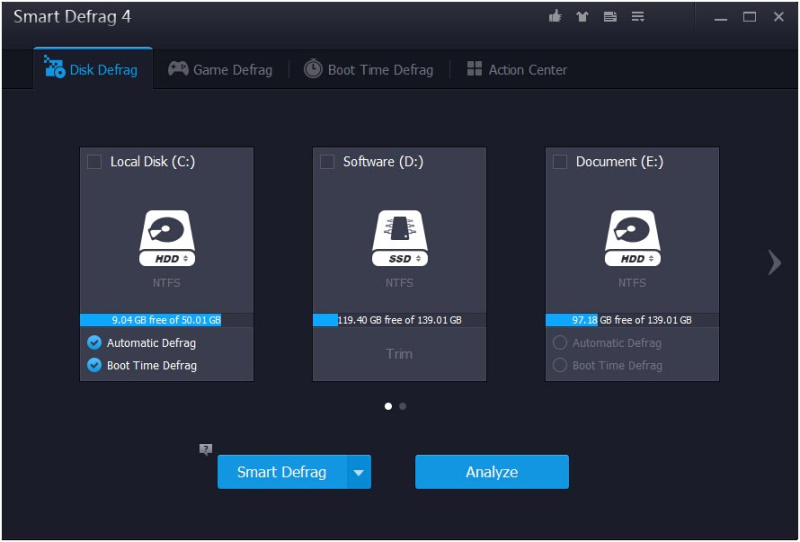Check the Software (D:) checkbox
The width and height of the screenshot is (800, 542).
tap(327, 162)
